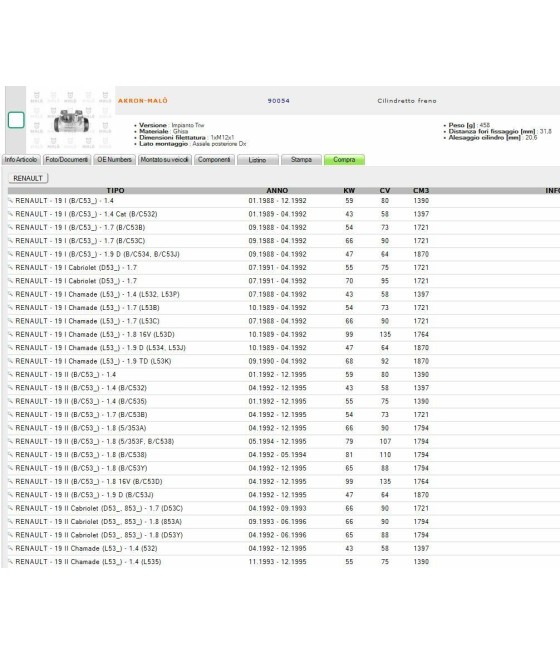Click the magnifier icon for 19 II Chamade 1.4 (532)
The image size is (560, 655).
[x=11, y=548]
